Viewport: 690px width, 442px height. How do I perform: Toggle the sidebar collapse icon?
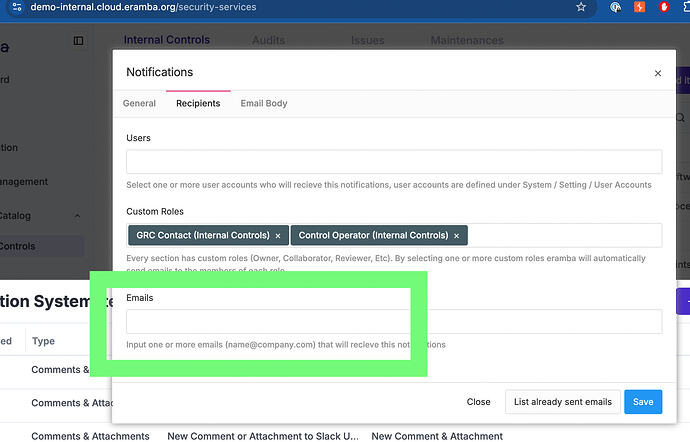pyautogui.click(x=79, y=41)
